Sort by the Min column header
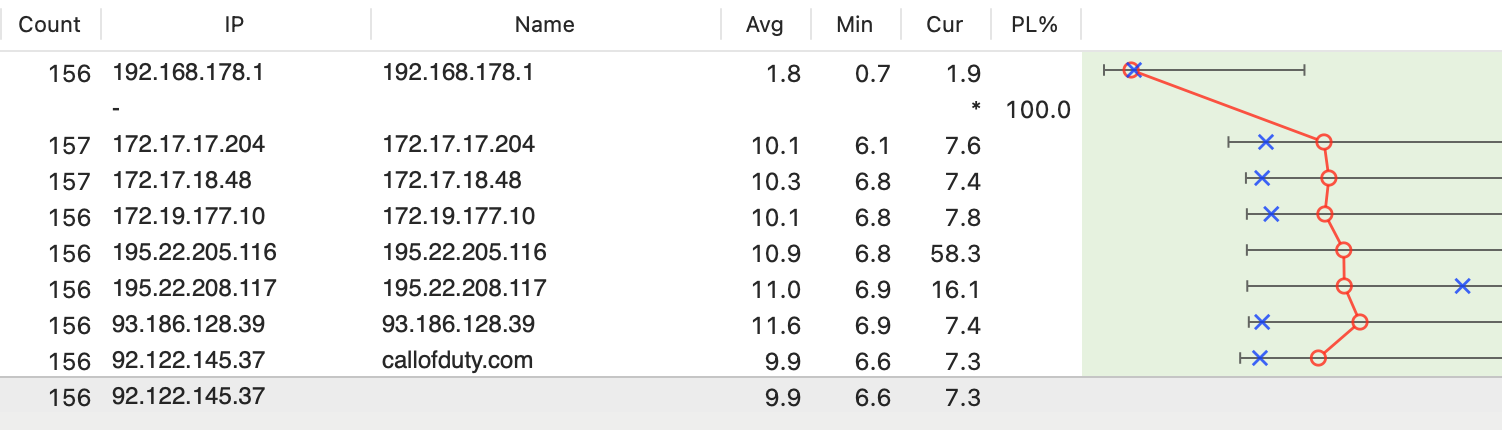Image resolution: width=1502 pixels, height=430 pixels. tap(855, 24)
